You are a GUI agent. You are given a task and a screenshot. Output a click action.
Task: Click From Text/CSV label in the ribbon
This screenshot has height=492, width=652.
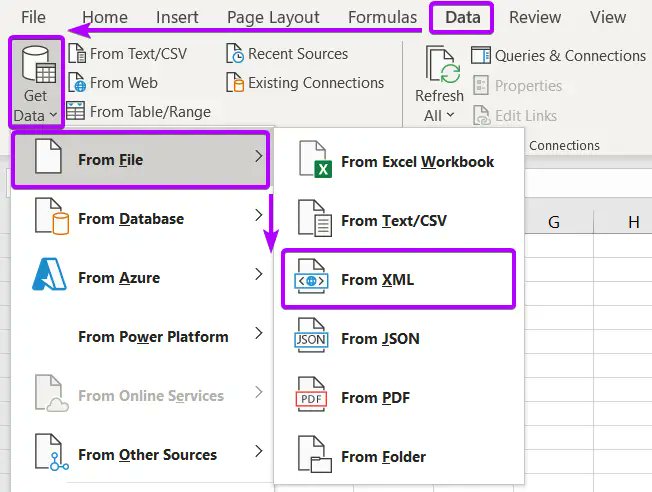point(138,54)
